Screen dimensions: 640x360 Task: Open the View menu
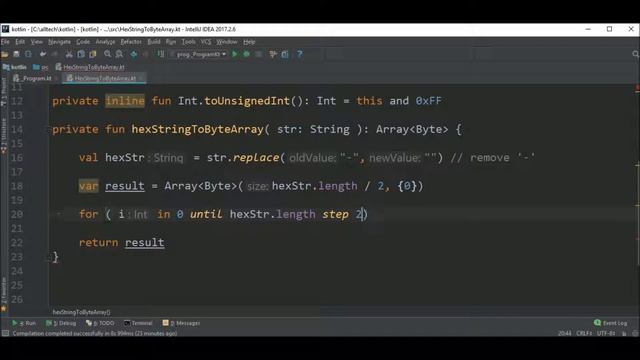coord(36,42)
